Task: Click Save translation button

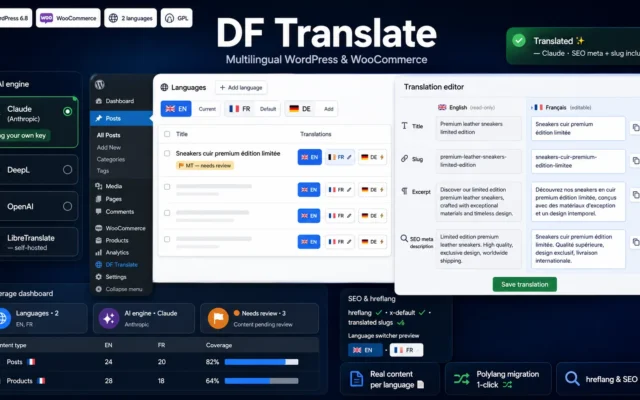Action: (524, 284)
